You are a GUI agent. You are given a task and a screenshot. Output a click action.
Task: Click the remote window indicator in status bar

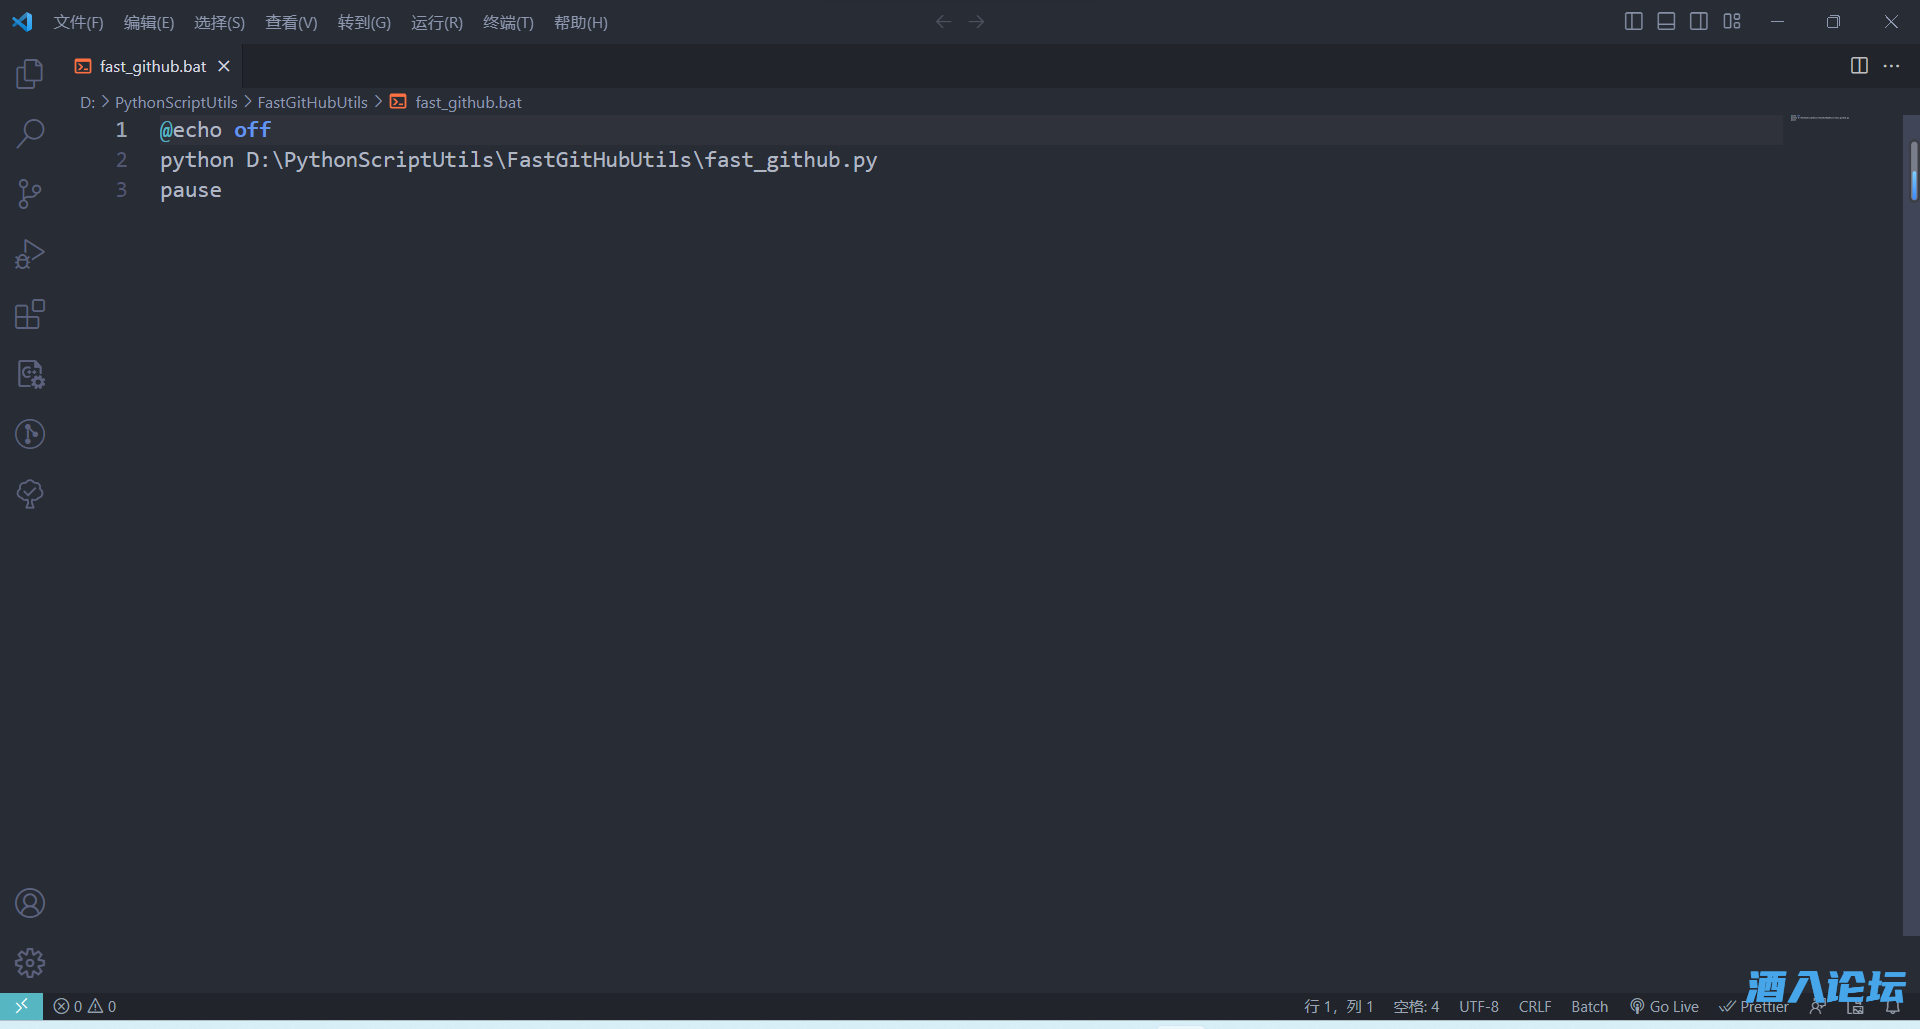coord(21,1006)
